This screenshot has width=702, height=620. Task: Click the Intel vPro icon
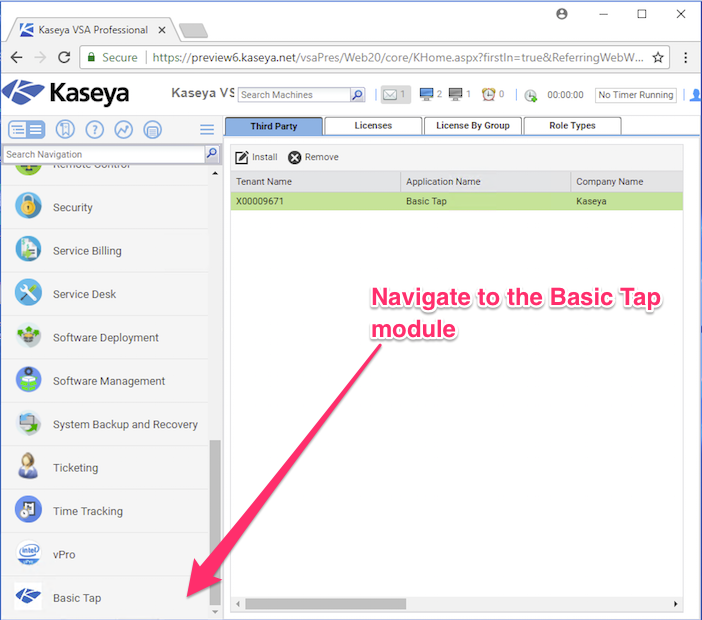click(x=28, y=553)
